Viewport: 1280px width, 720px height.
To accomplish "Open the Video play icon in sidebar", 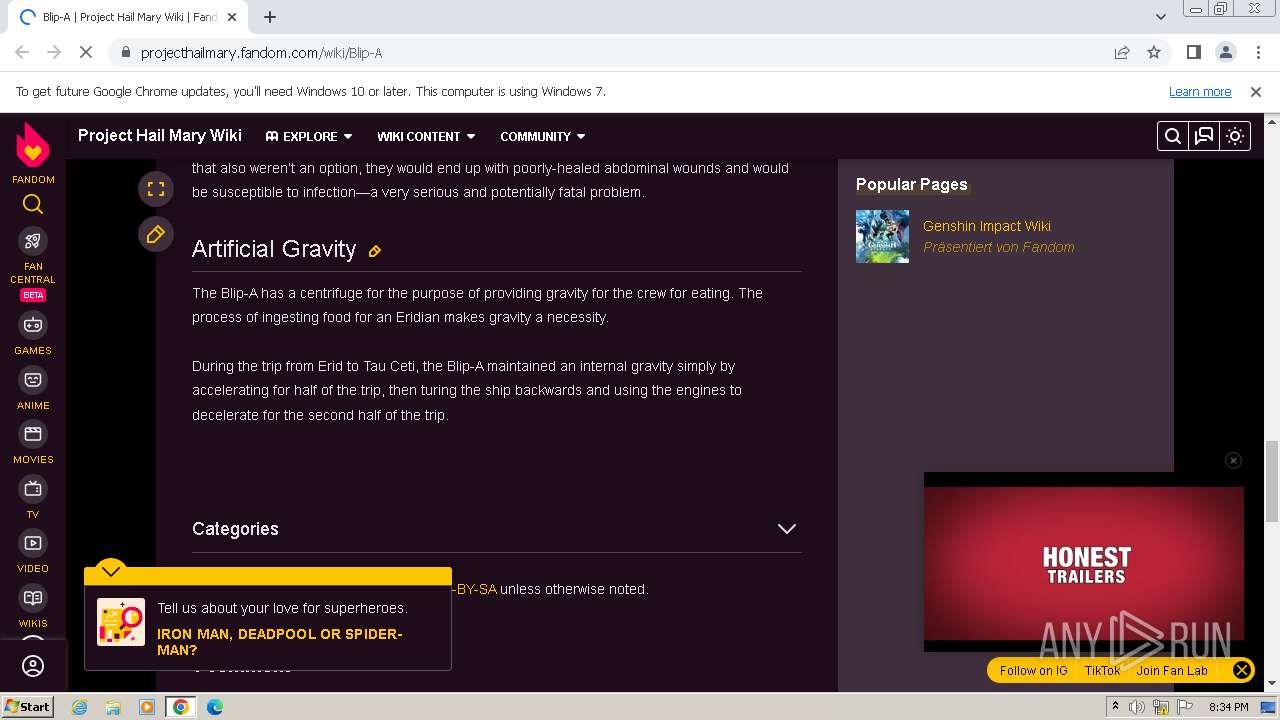I will pyautogui.click(x=33, y=543).
